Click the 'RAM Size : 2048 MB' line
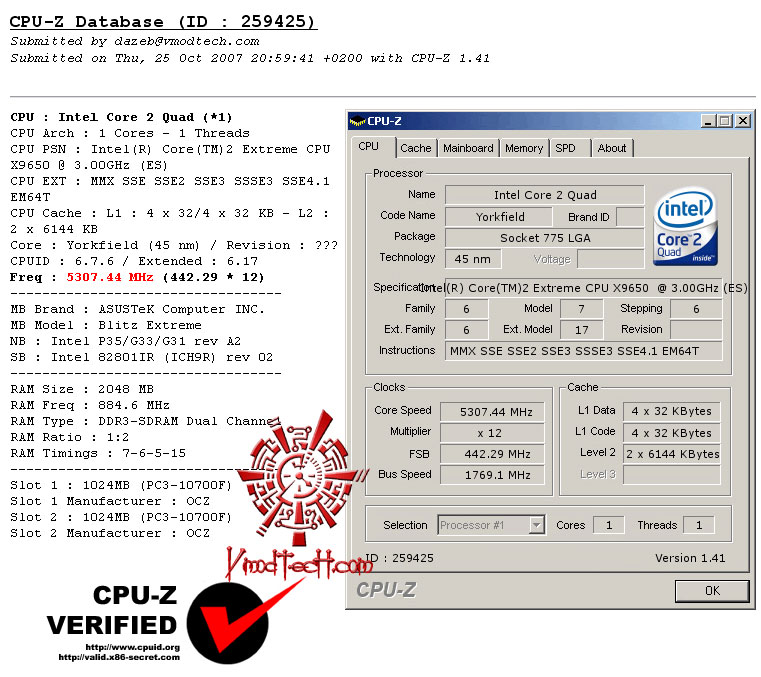 [82, 389]
